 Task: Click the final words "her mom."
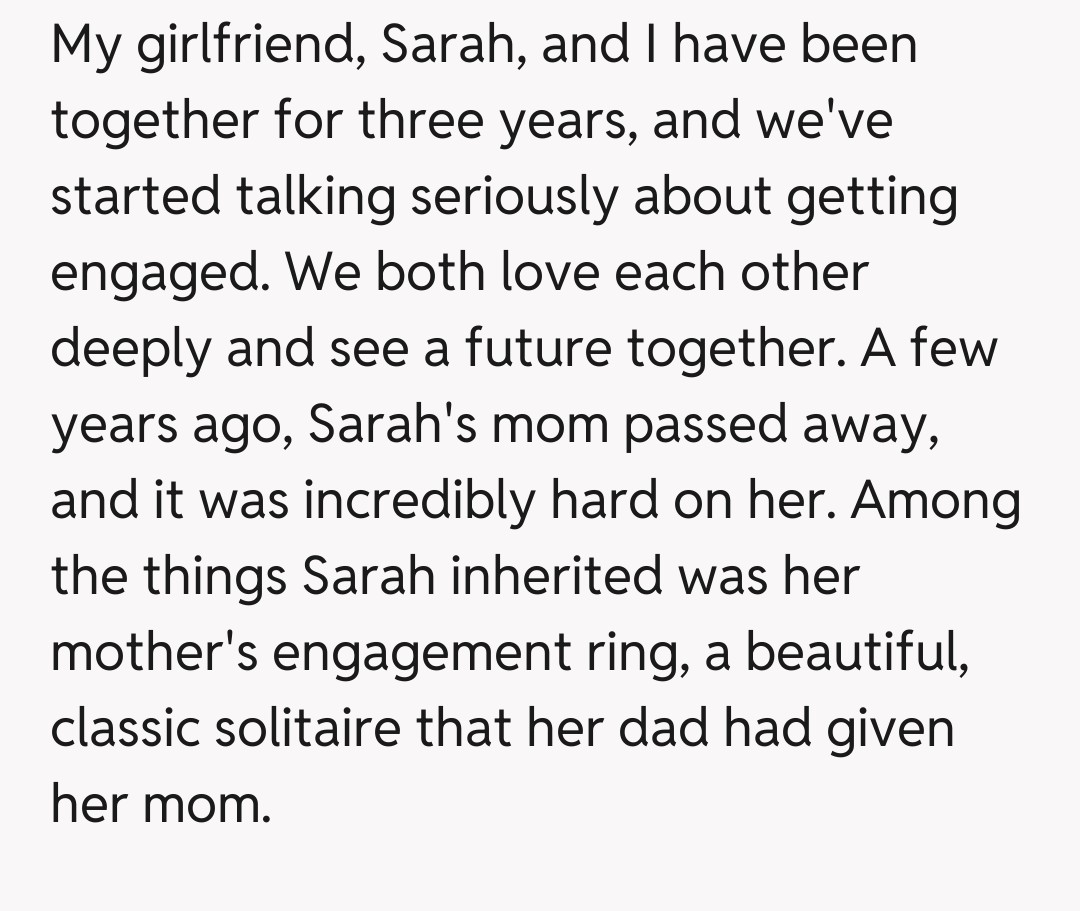160,803
